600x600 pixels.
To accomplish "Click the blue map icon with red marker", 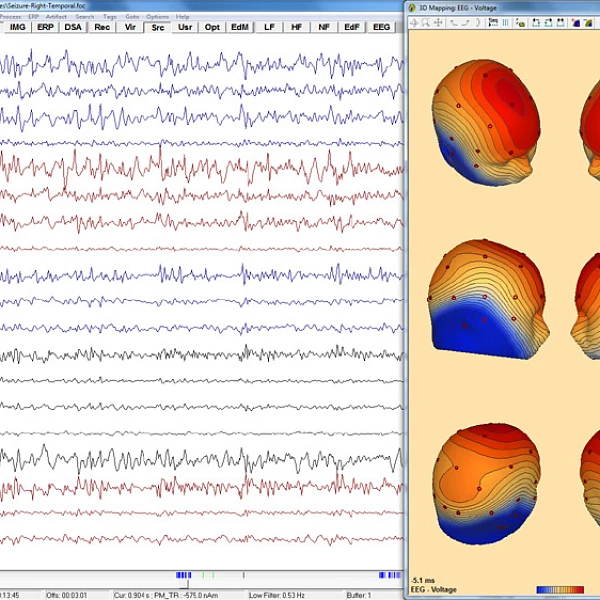I will pos(576,23).
